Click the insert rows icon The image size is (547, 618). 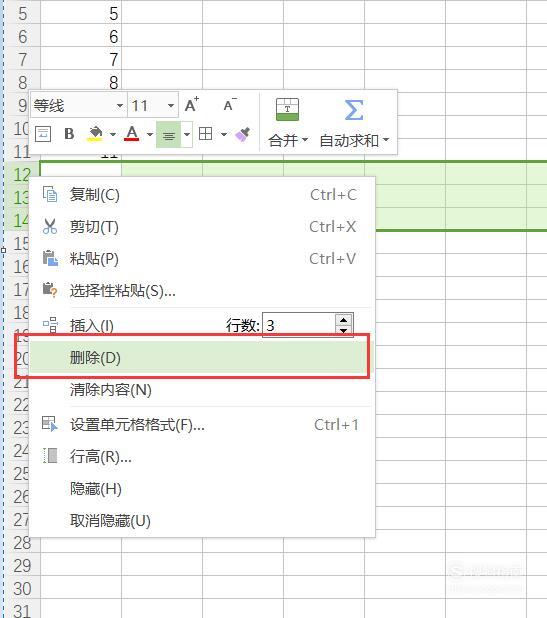(x=50, y=325)
